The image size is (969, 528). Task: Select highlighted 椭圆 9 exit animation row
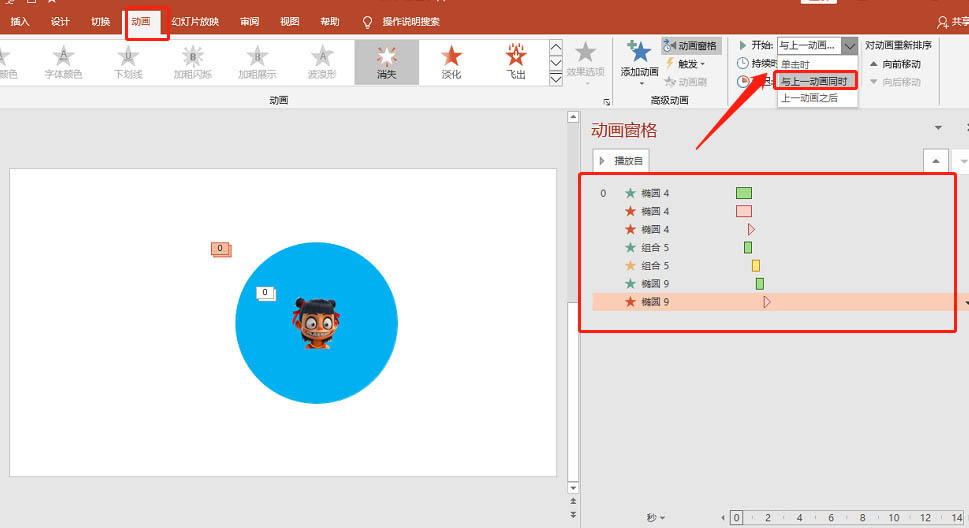point(779,302)
